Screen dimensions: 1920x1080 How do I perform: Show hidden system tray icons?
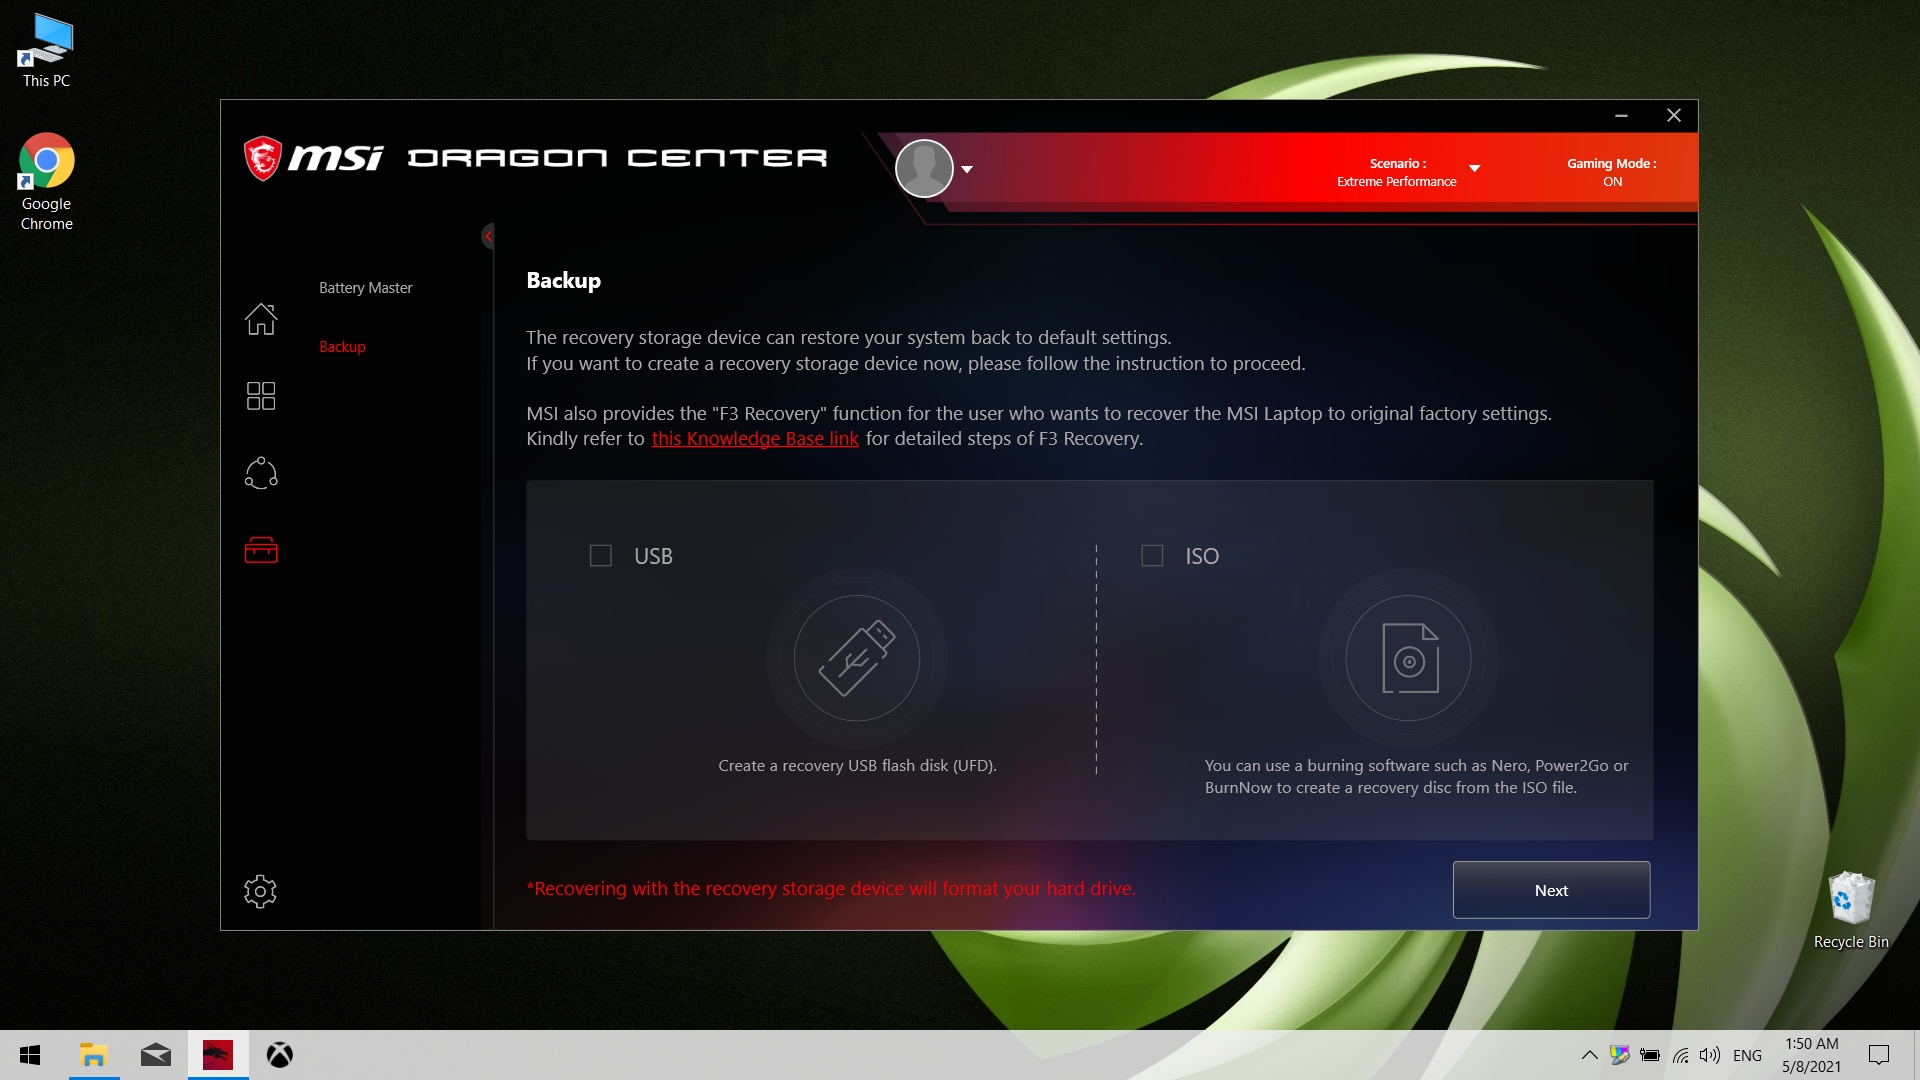(1589, 1055)
